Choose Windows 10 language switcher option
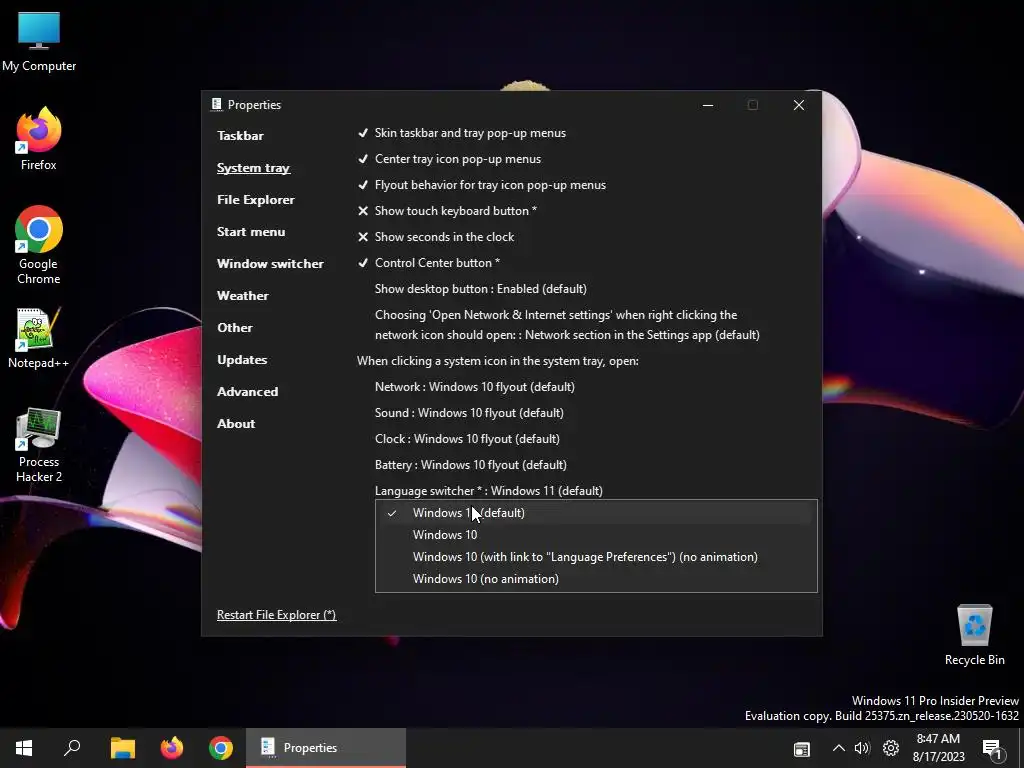Image resolution: width=1024 pixels, height=768 pixels. 596,535
